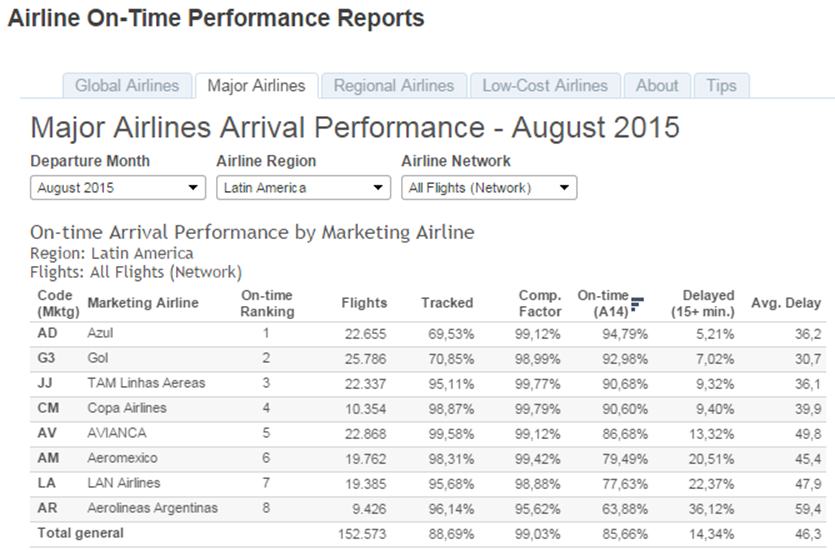Select the Gol airline name
This screenshot has height=550, width=835.
click(x=97, y=358)
